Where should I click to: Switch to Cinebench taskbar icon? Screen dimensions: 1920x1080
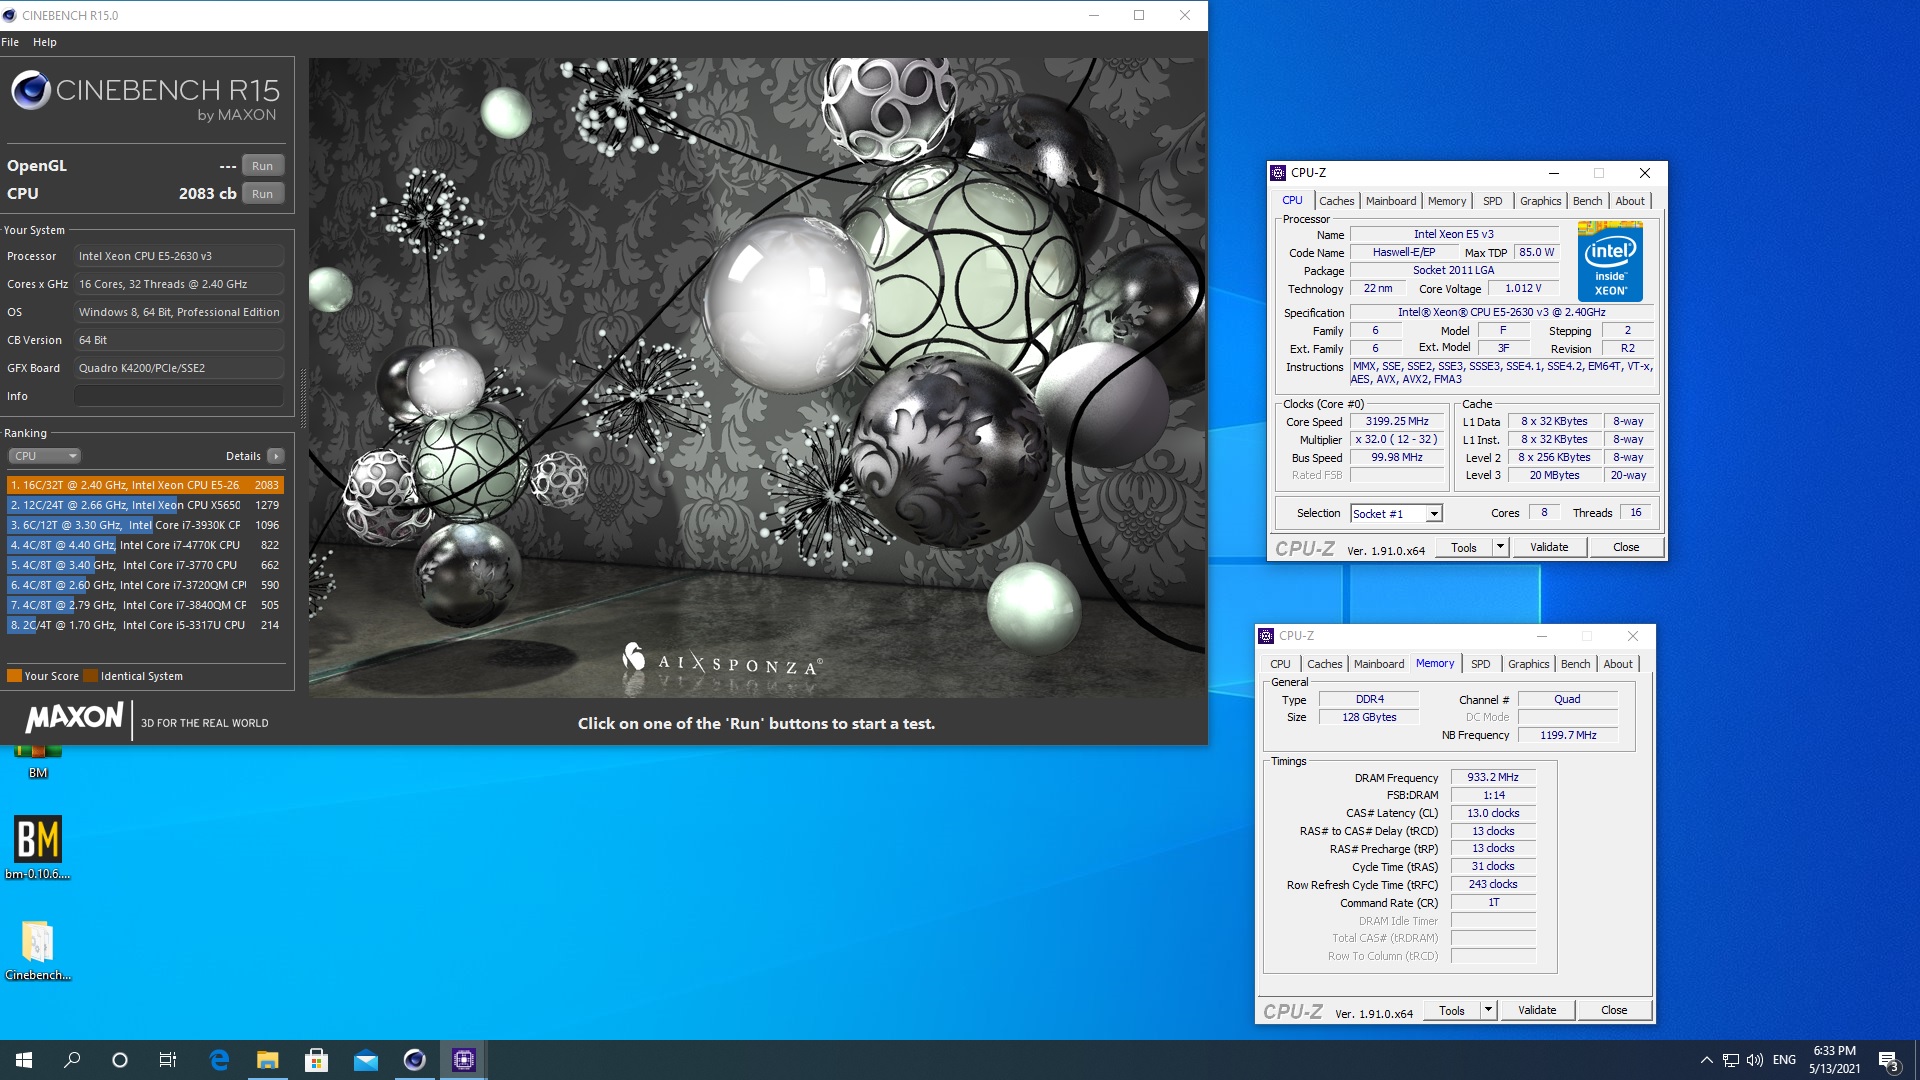tap(415, 1060)
